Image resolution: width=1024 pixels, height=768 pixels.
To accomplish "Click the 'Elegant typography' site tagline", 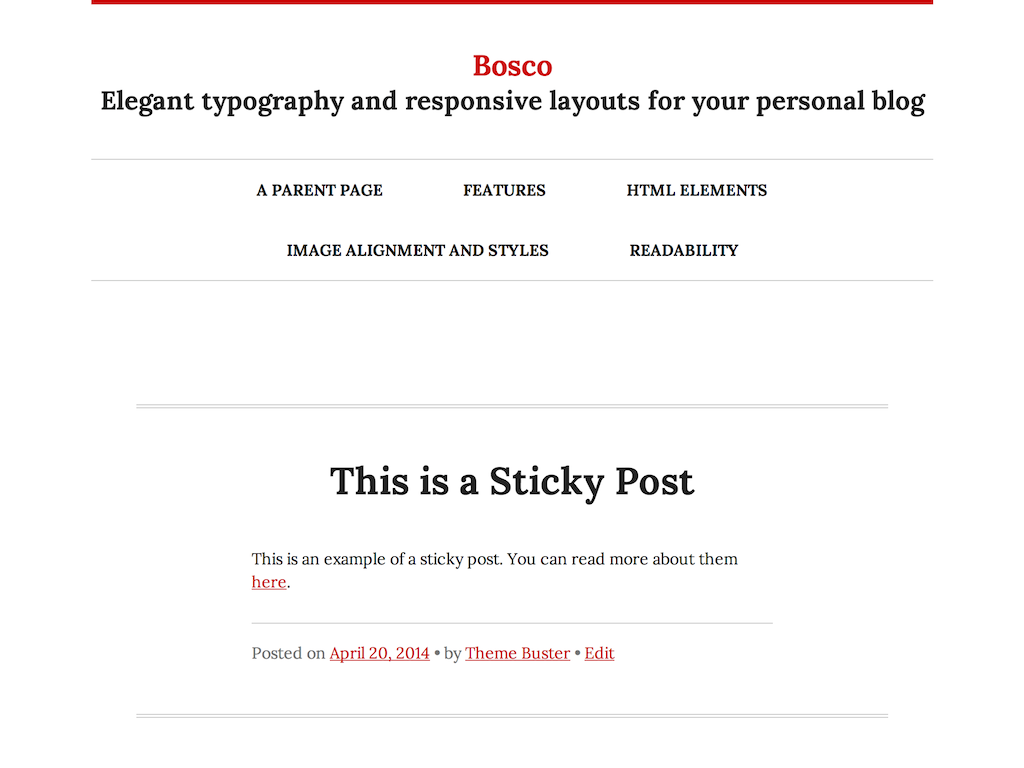I will pyautogui.click(x=512, y=101).
